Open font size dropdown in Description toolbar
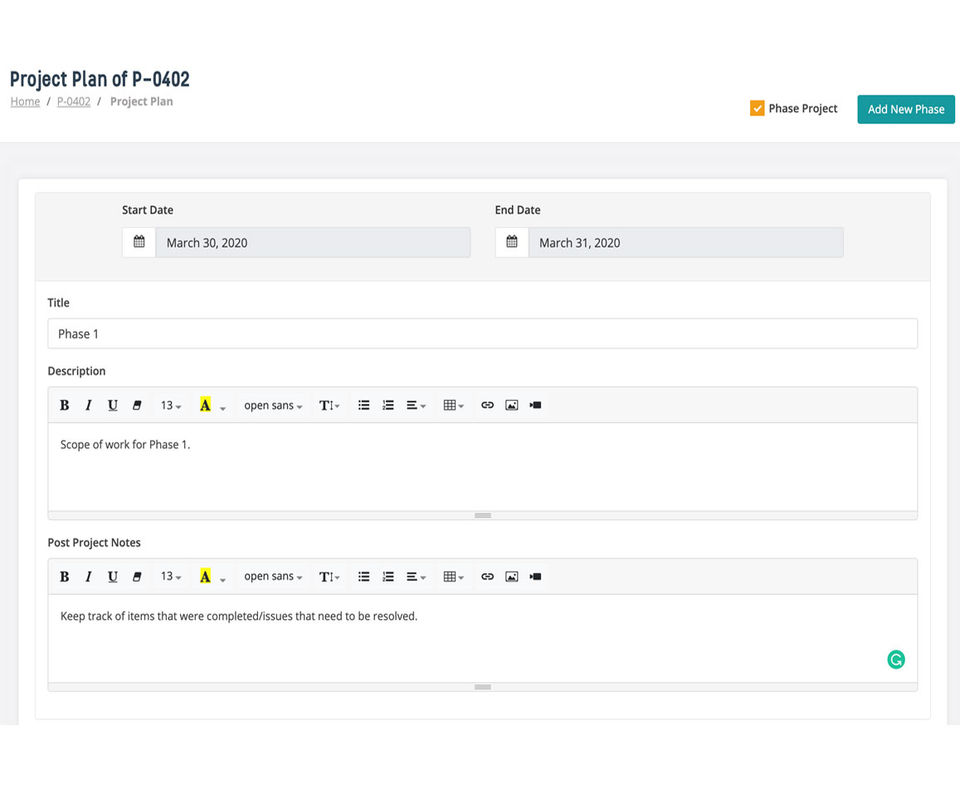Viewport: 960px width, 794px height. 171,405
